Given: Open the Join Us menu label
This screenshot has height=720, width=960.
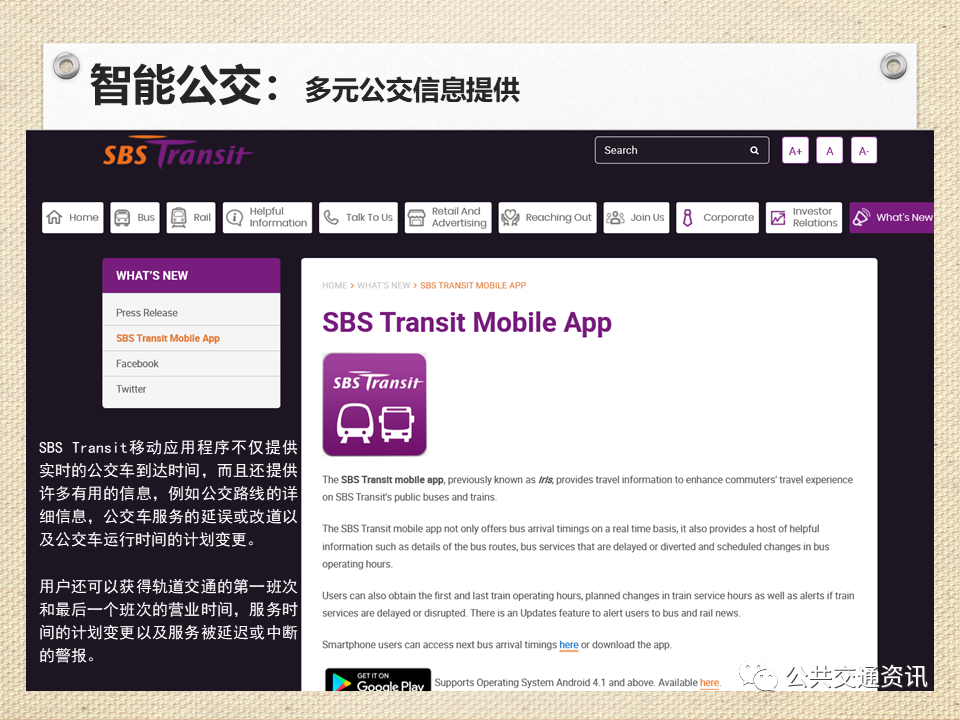Looking at the screenshot, I should [x=647, y=217].
